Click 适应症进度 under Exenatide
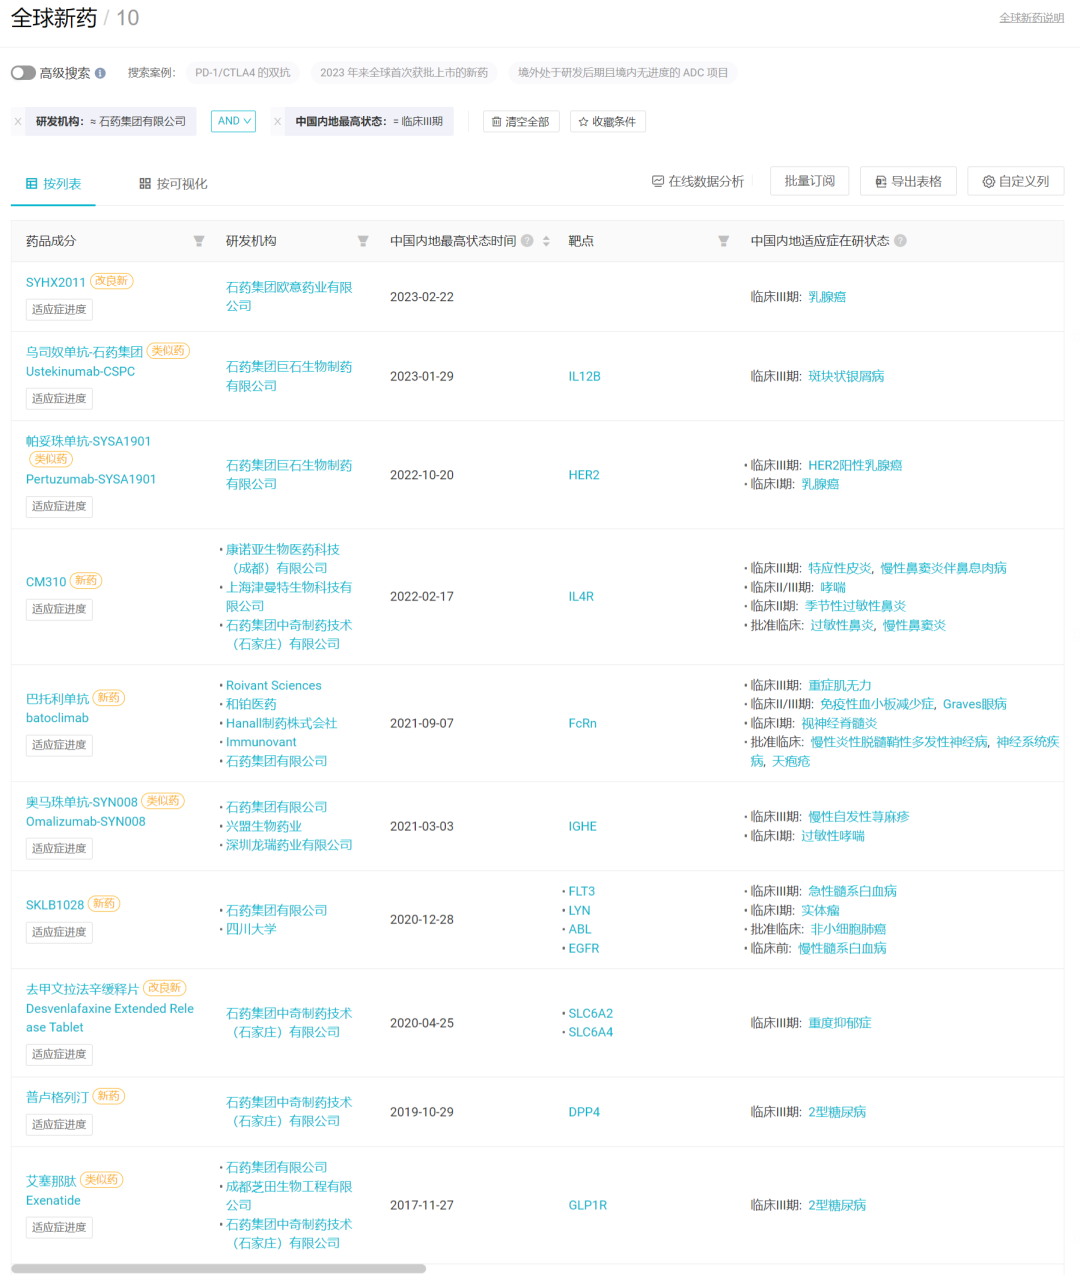1080x1280 pixels. pos(59,1227)
